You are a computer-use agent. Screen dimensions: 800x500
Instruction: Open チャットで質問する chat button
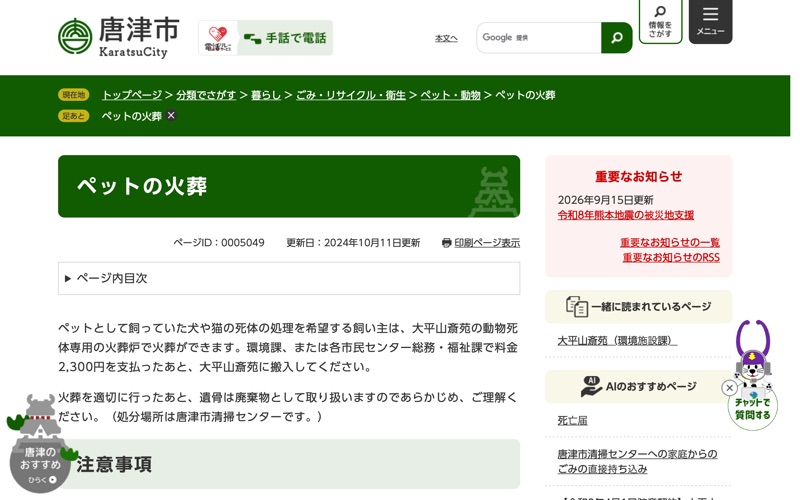753,408
